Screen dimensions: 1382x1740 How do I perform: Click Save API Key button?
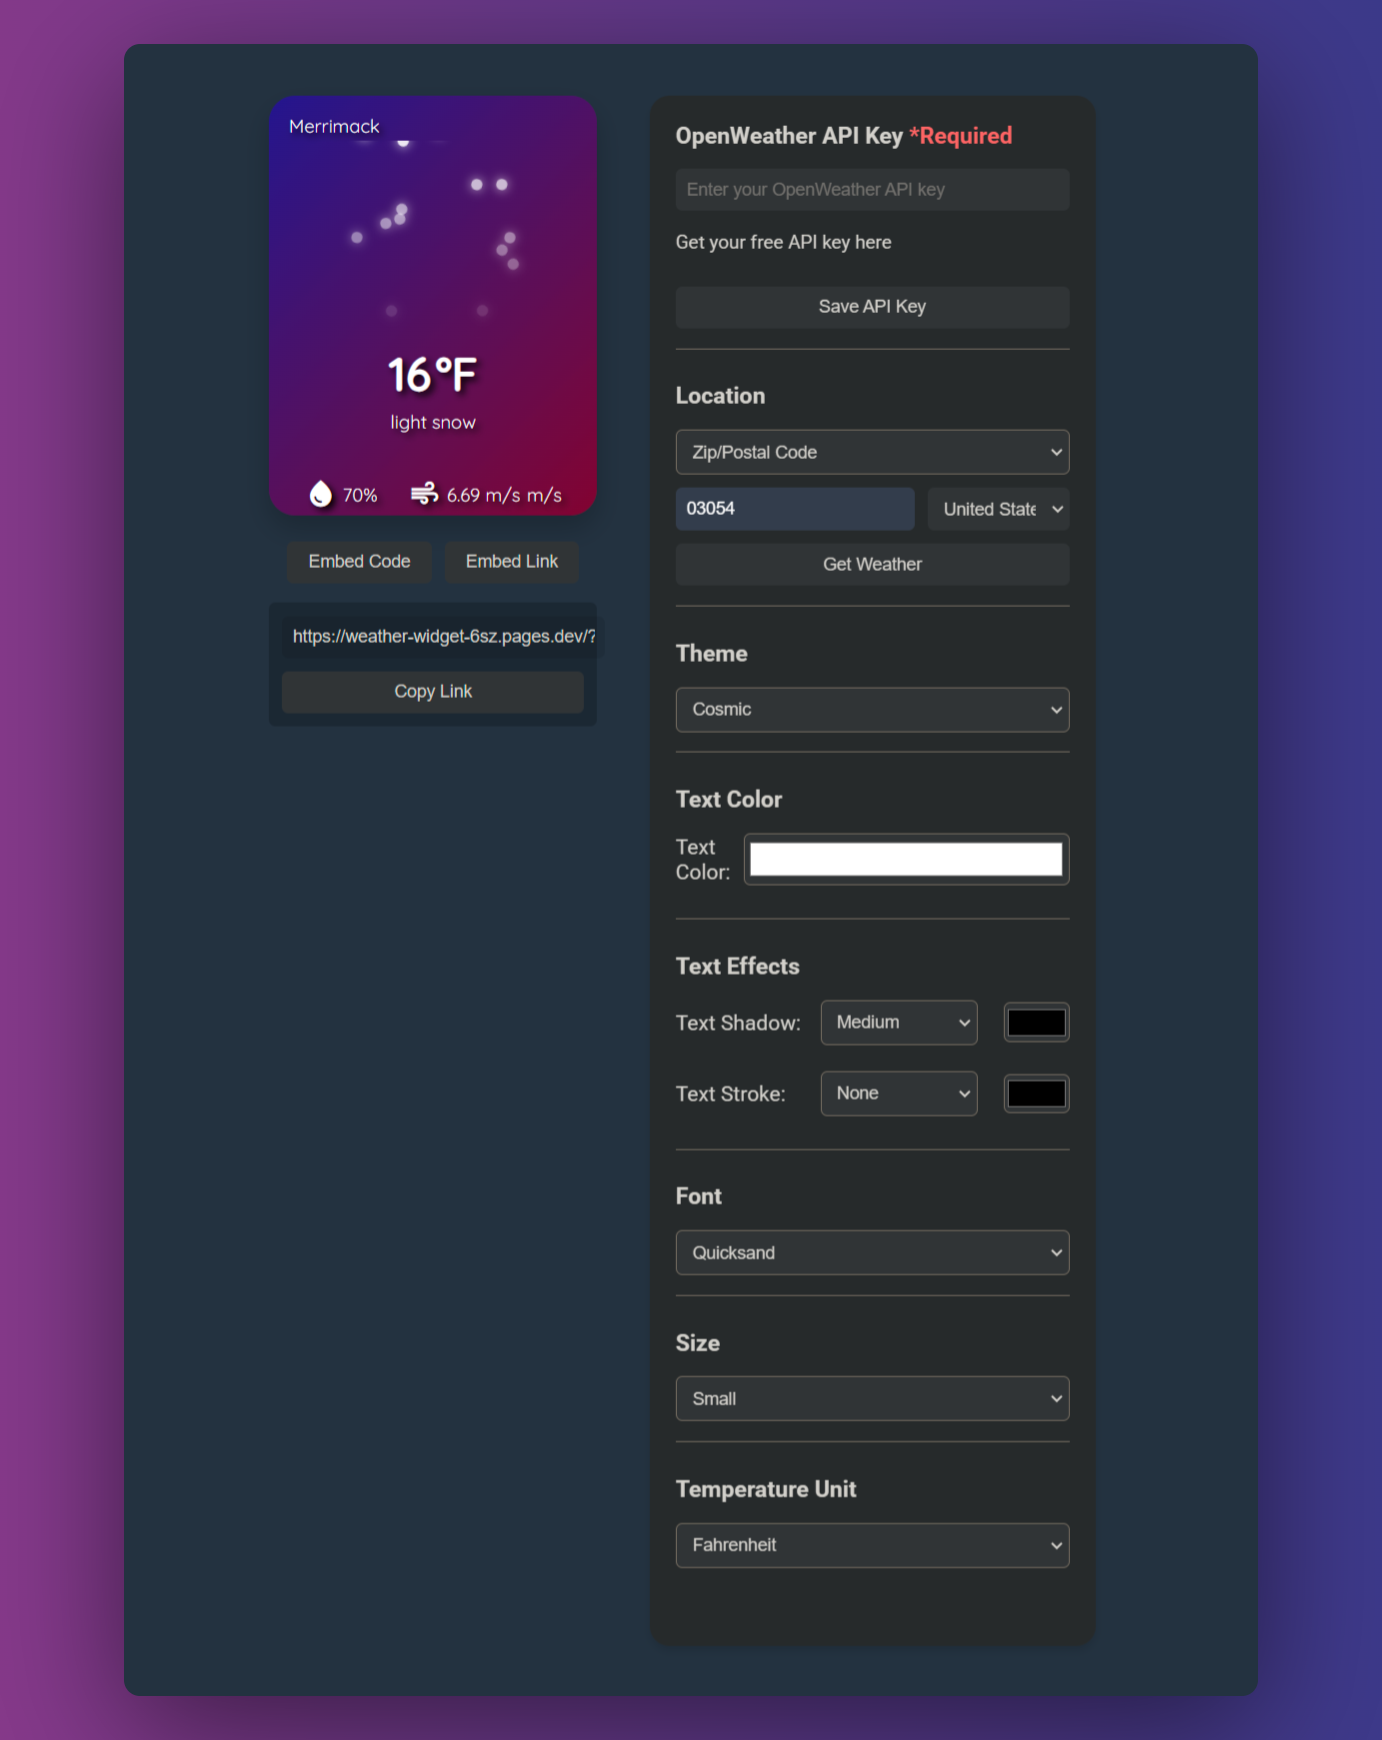coord(872,307)
